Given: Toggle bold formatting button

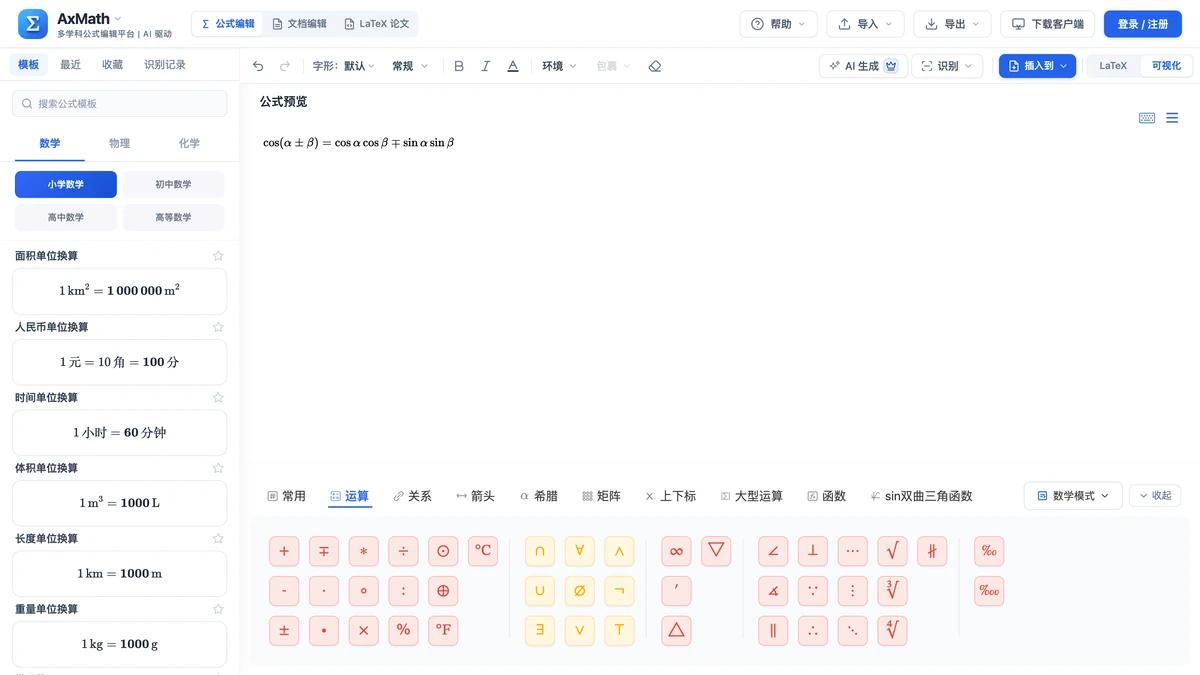Looking at the screenshot, I should click(459, 66).
